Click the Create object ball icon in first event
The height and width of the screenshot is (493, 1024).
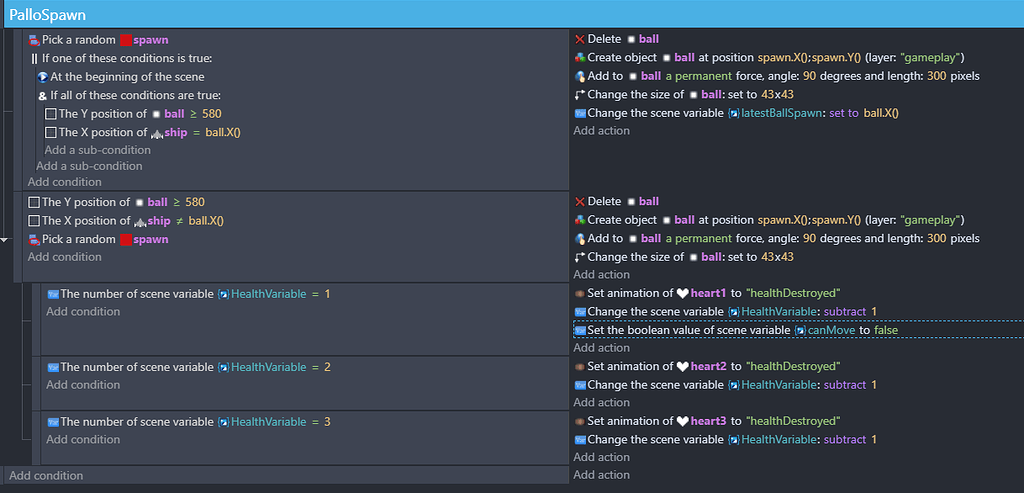click(579, 57)
